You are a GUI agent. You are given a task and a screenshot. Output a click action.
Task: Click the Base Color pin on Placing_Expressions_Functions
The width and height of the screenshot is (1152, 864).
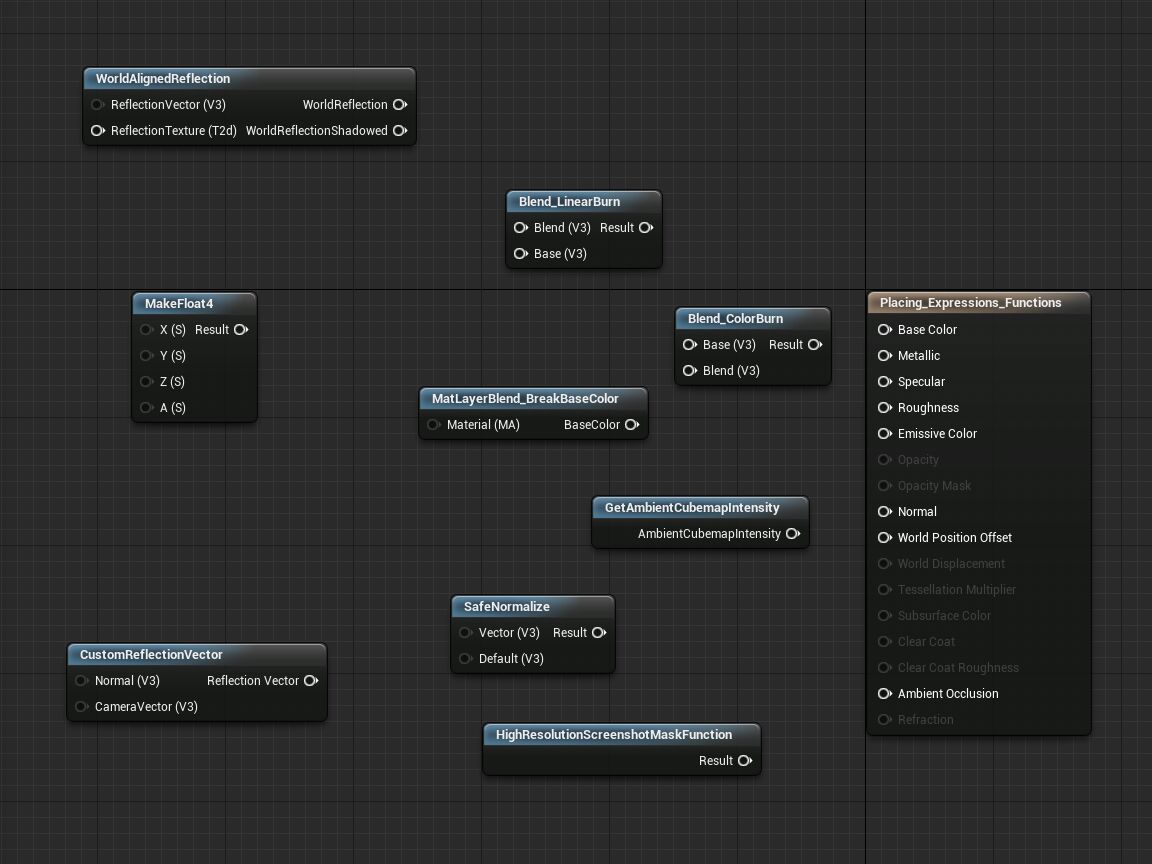(885, 329)
